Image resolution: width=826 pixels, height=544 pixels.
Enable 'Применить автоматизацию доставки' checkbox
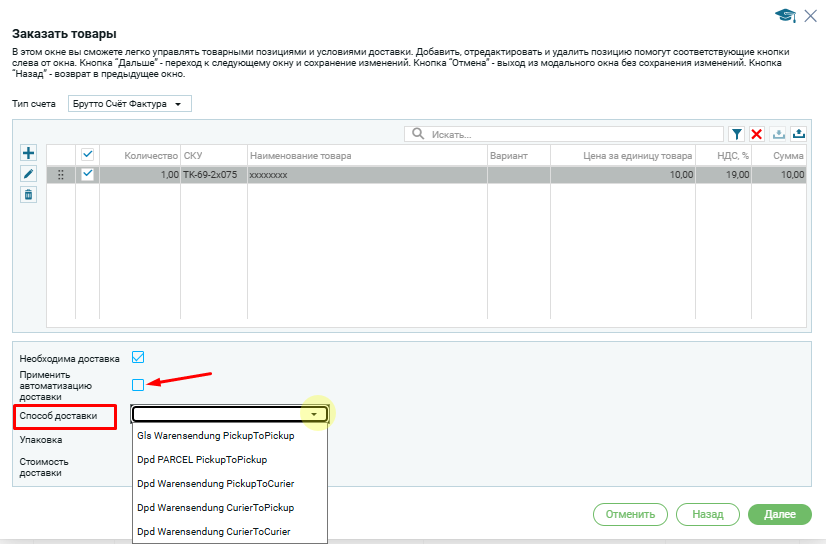click(138, 384)
